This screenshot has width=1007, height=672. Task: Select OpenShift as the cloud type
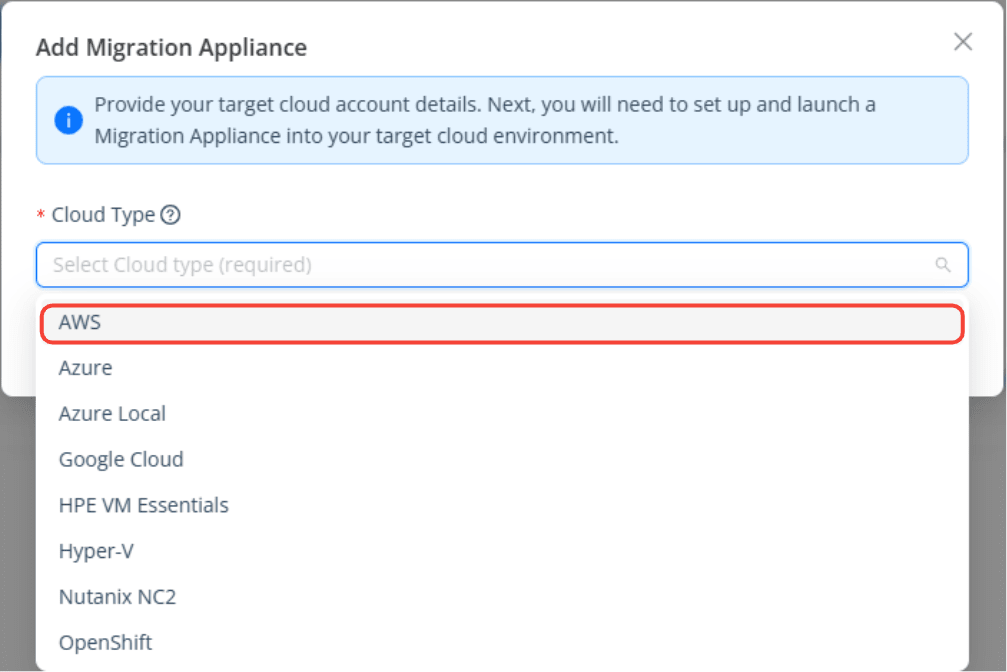pyautogui.click(x=502, y=642)
